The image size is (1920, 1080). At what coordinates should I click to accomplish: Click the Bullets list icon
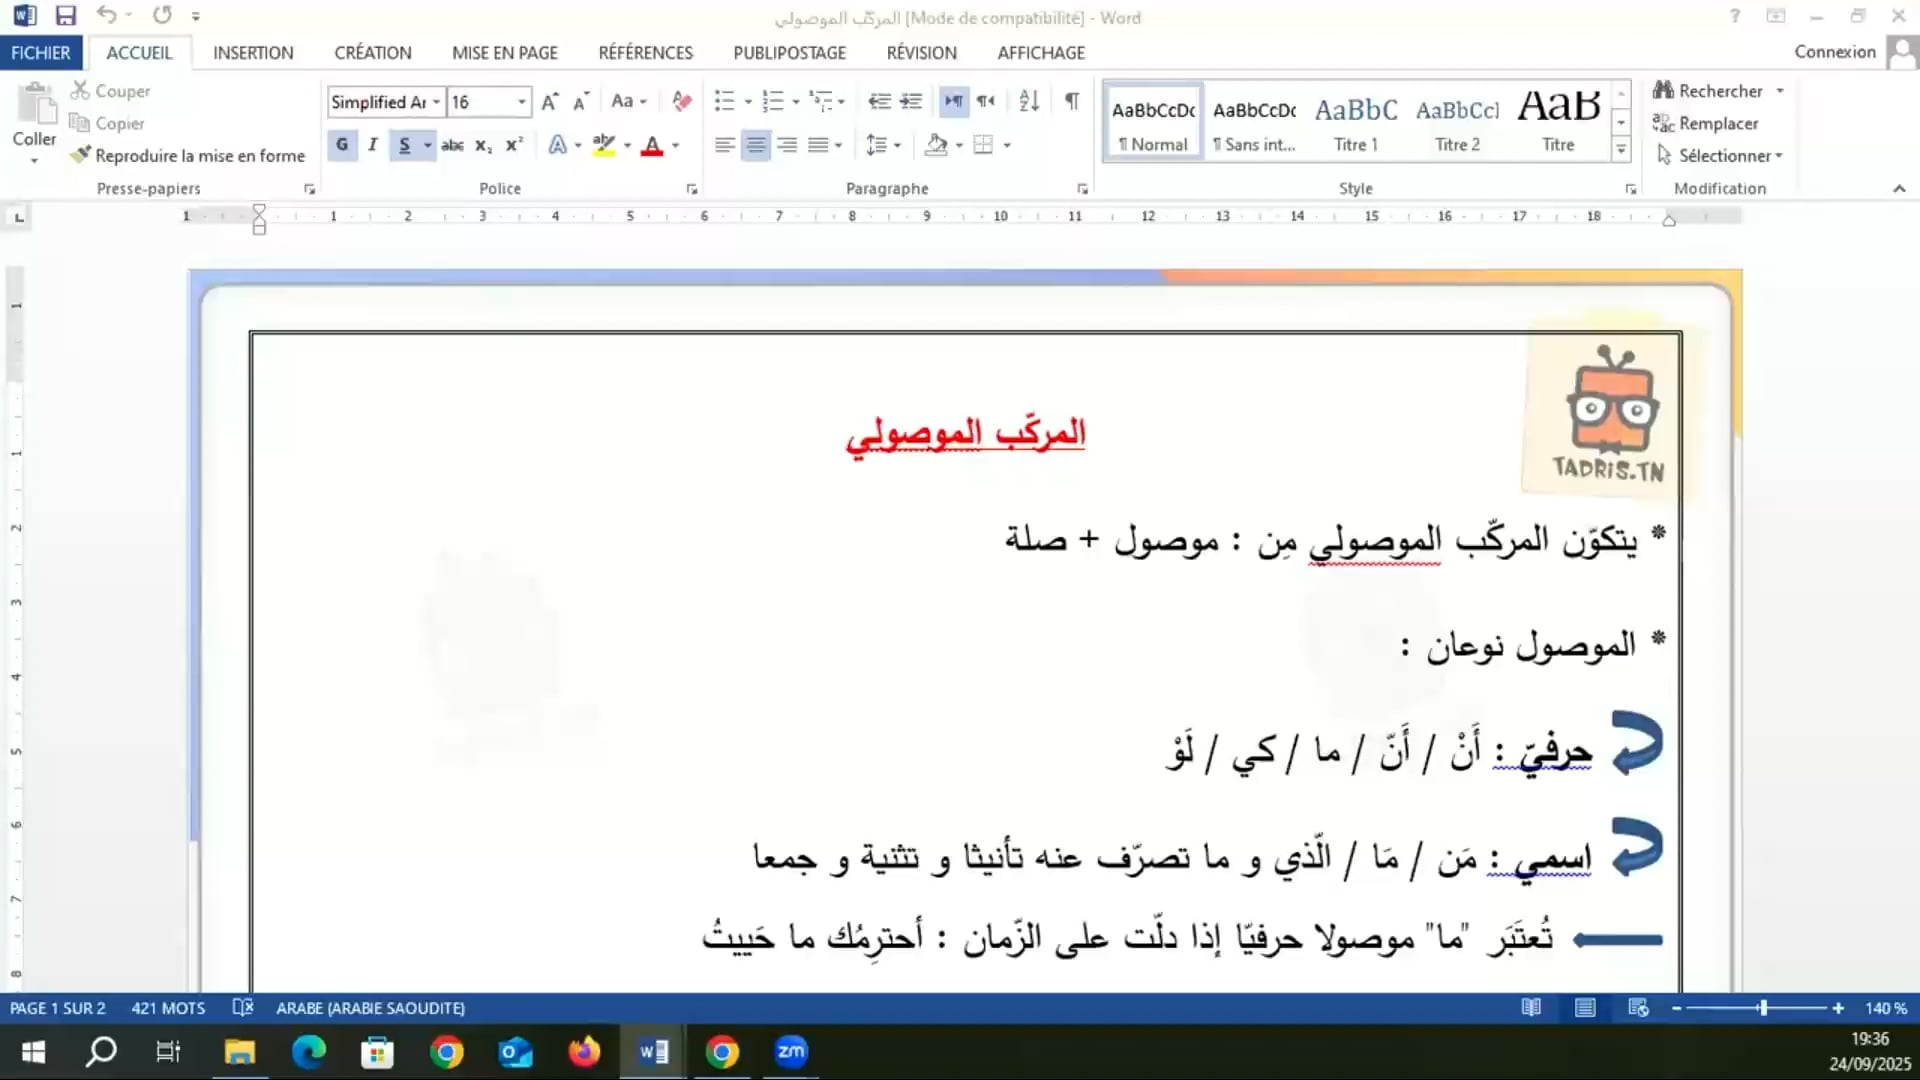[725, 101]
